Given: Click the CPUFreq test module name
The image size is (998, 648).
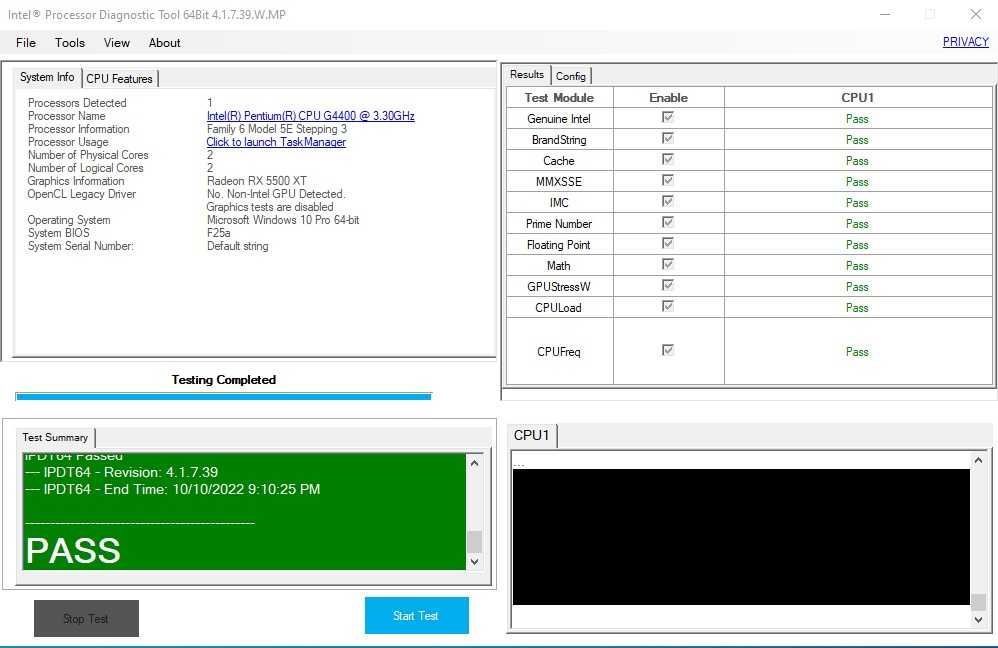Looking at the screenshot, I should 559,352.
